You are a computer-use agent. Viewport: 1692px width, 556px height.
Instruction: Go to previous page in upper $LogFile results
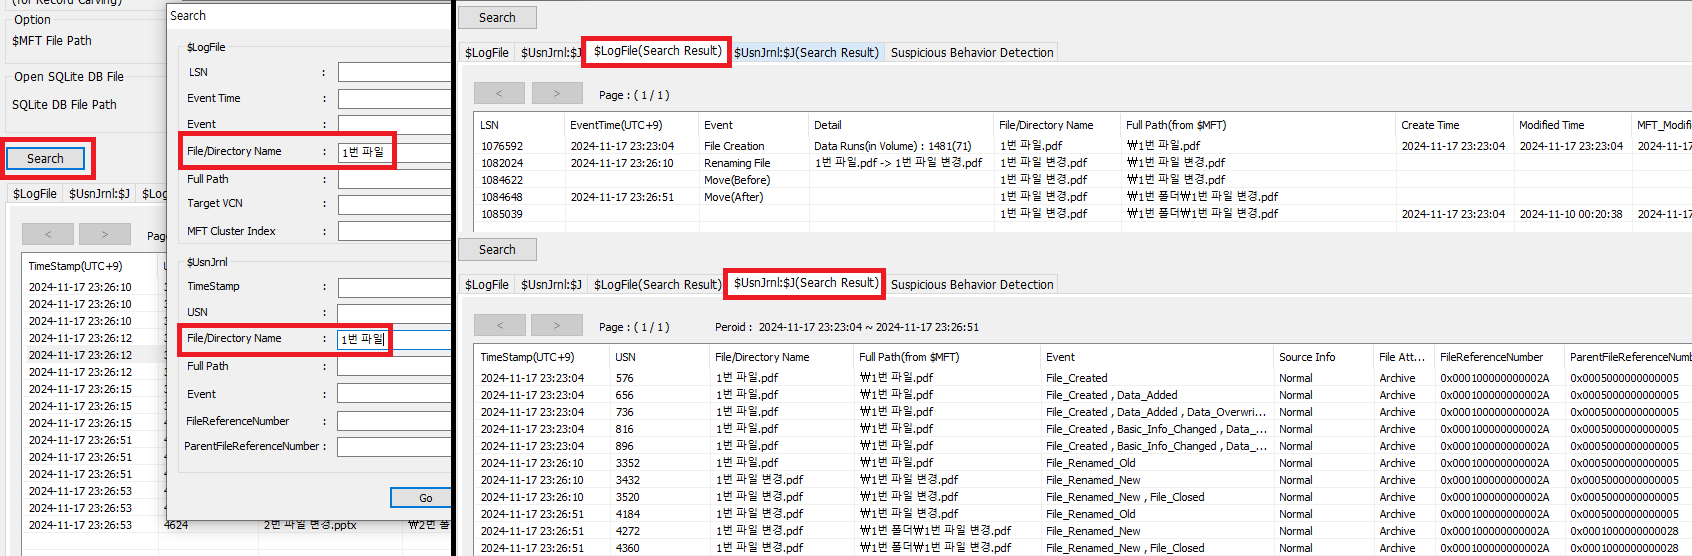tap(498, 94)
